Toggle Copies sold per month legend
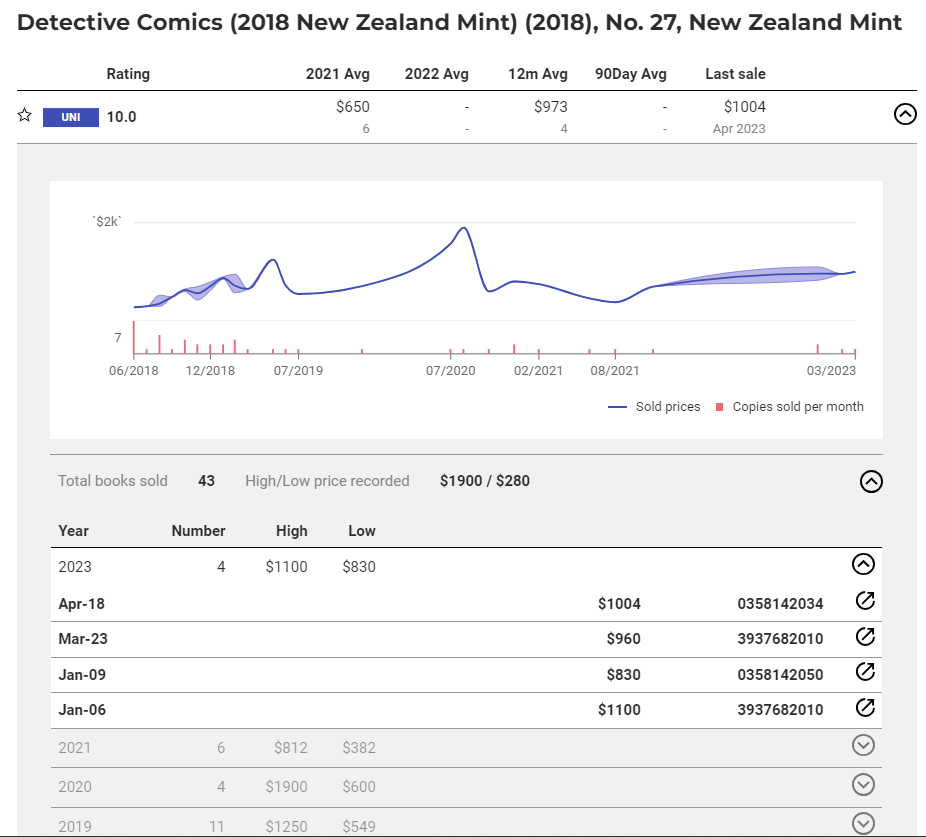This screenshot has width=926, height=837. tap(790, 407)
